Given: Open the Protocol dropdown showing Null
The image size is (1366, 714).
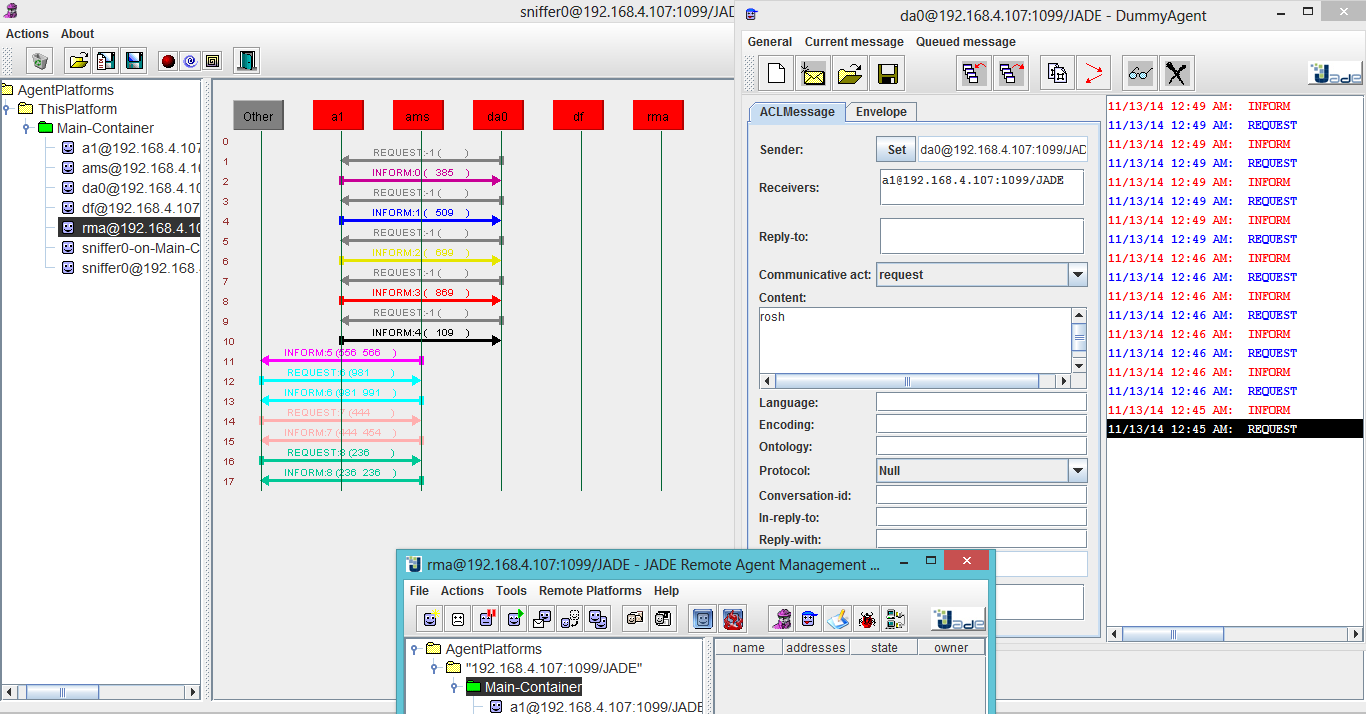Looking at the screenshot, I should pyautogui.click(x=1077, y=471).
